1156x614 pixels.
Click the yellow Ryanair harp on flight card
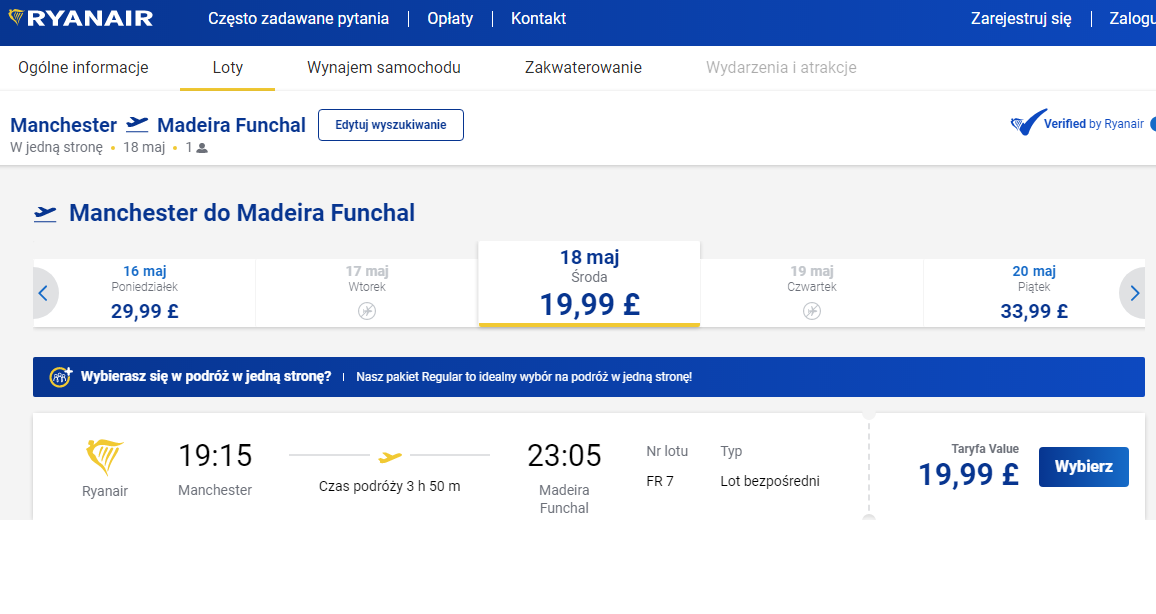click(x=105, y=457)
